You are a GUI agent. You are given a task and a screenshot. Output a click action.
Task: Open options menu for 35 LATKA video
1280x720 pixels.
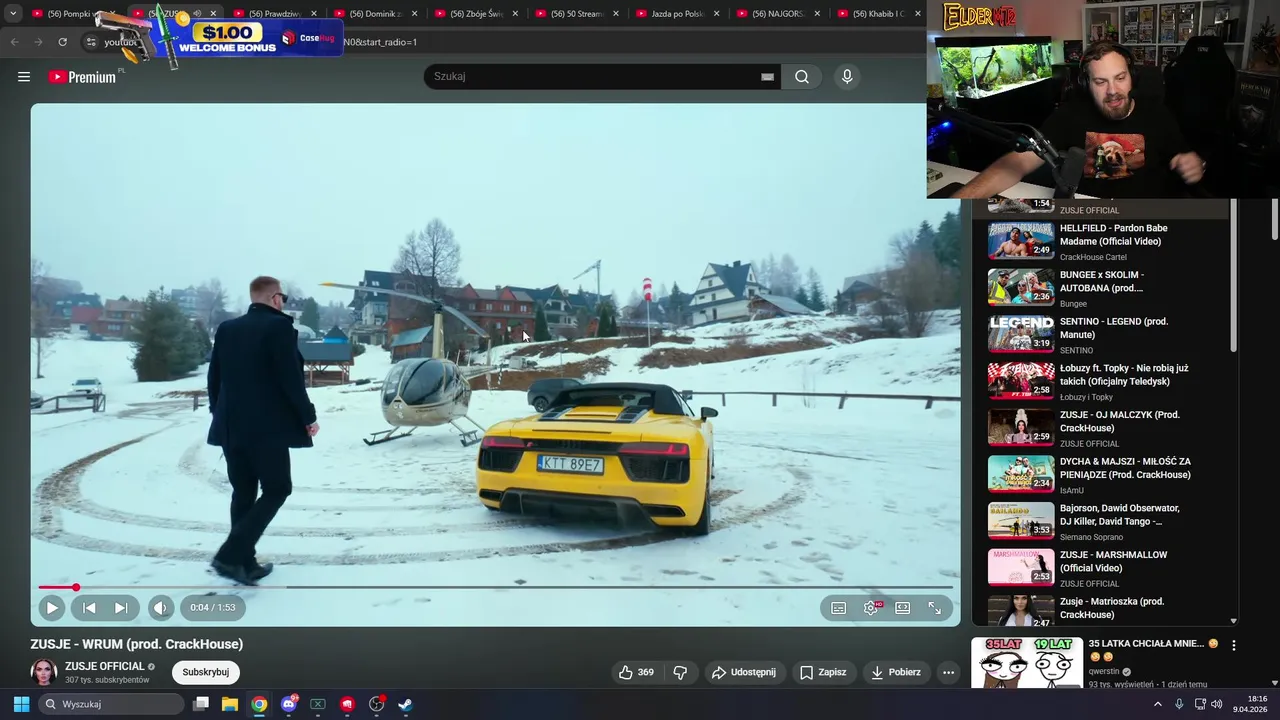[1233, 646]
